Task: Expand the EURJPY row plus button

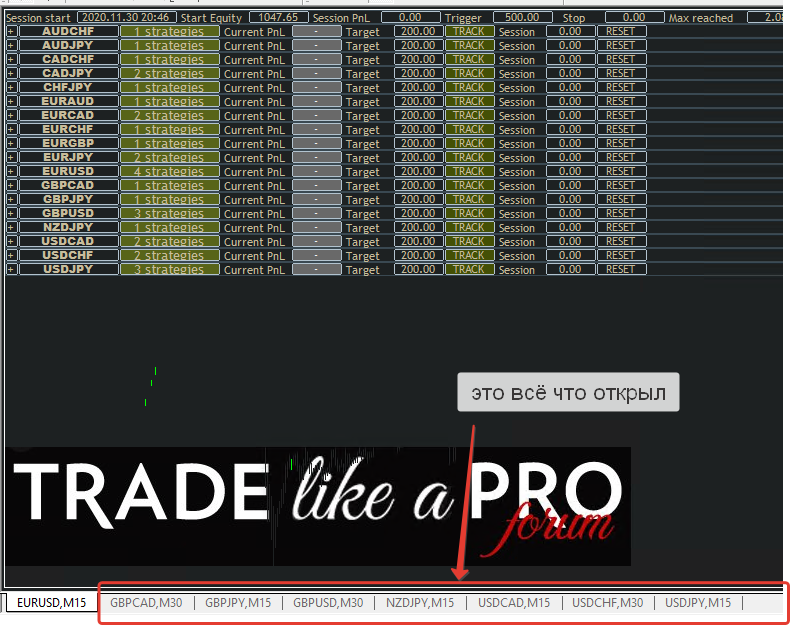Action: pos(11,158)
